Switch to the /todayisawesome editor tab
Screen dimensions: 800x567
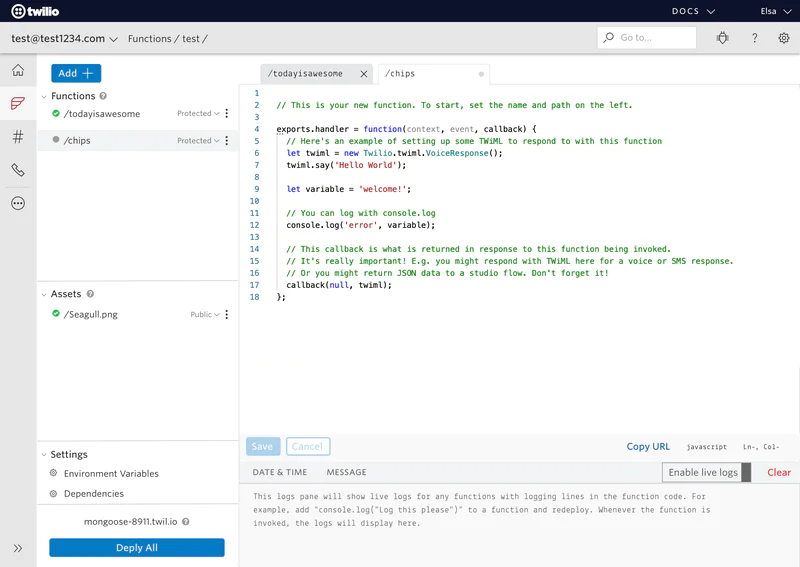pos(305,74)
